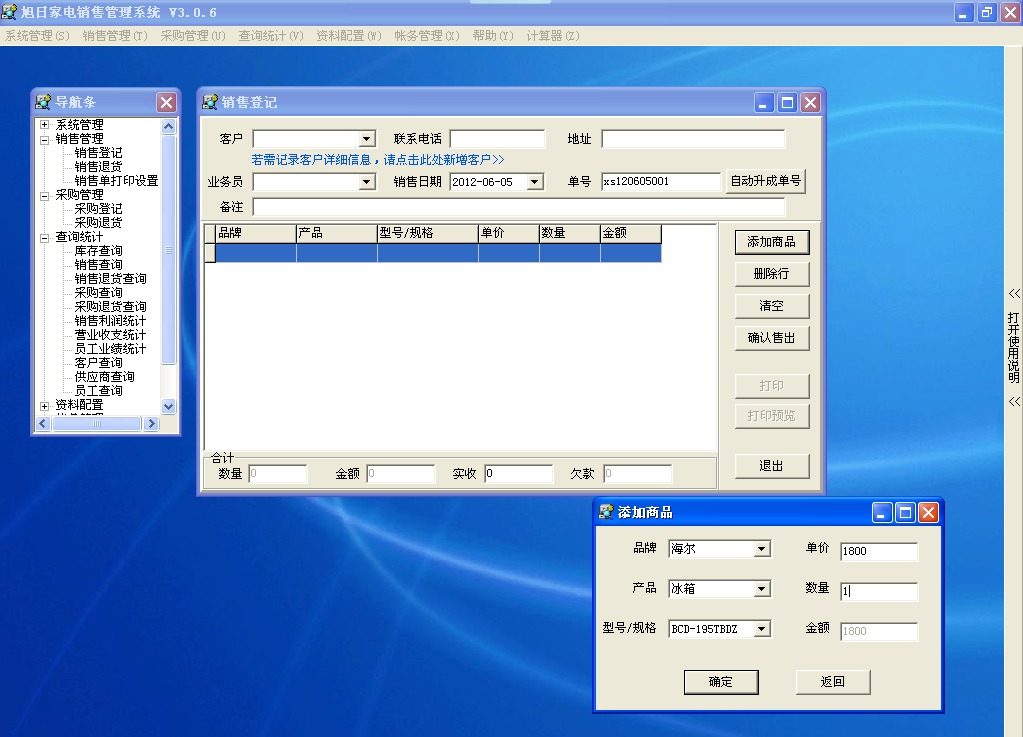Open the 查询统计 menu
The height and width of the screenshot is (737, 1023).
pyautogui.click(x=271, y=36)
